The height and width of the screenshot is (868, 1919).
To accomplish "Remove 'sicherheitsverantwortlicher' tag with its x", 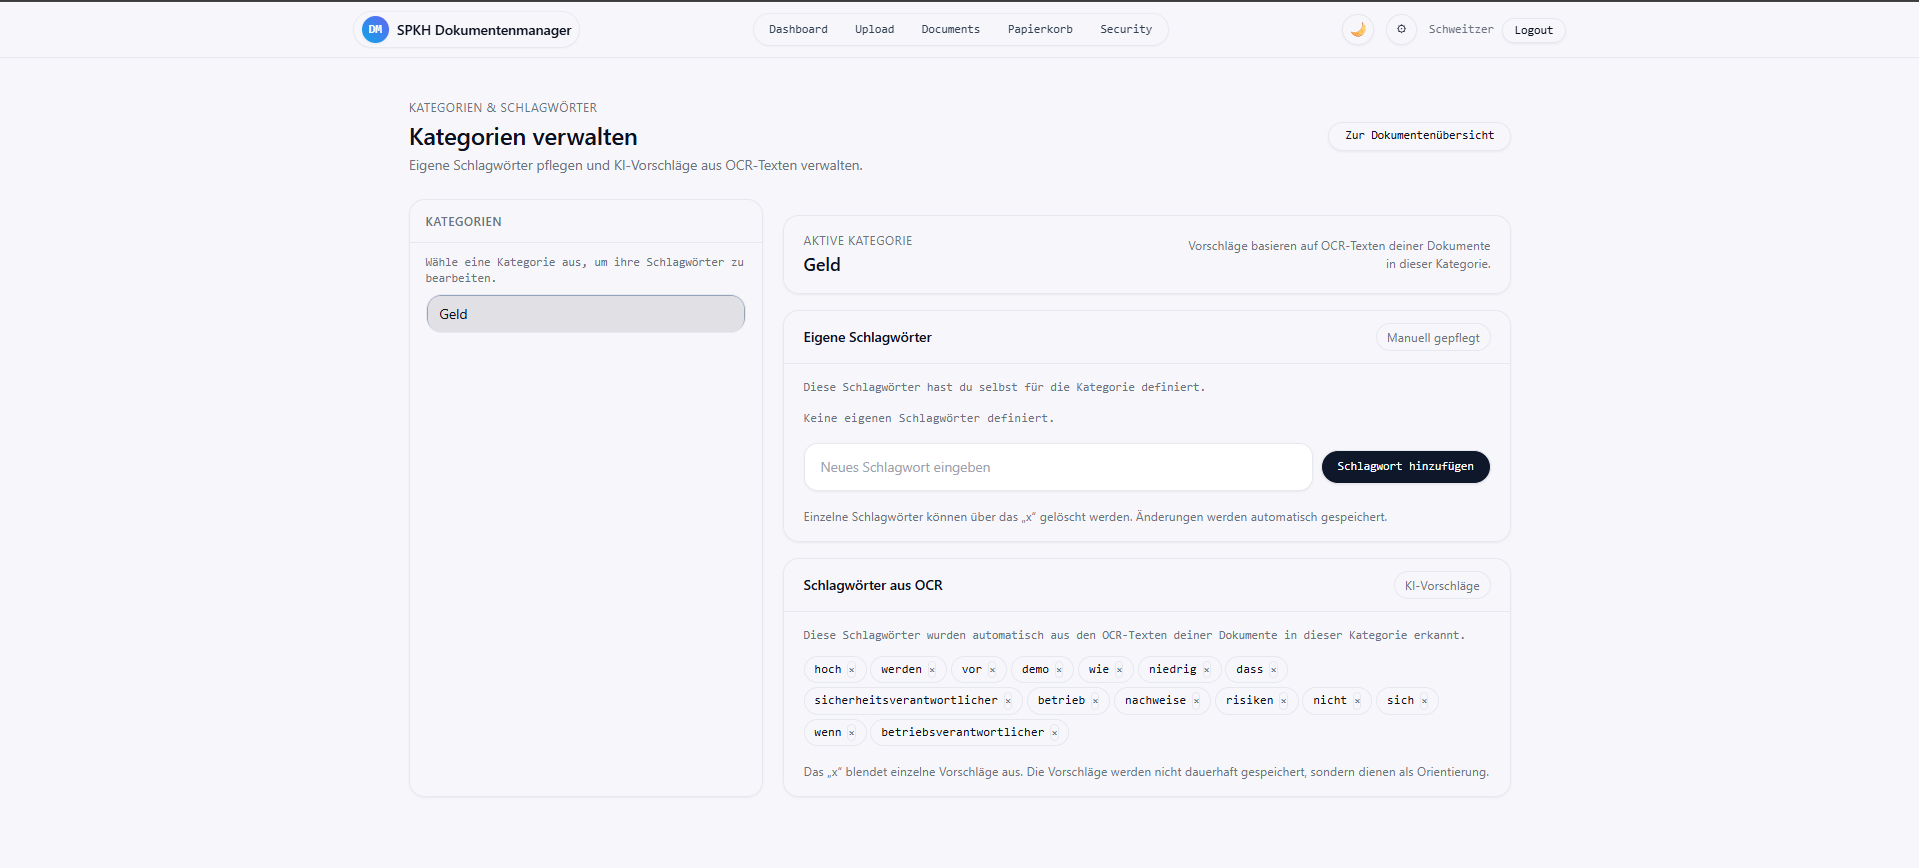I will point(1008,701).
